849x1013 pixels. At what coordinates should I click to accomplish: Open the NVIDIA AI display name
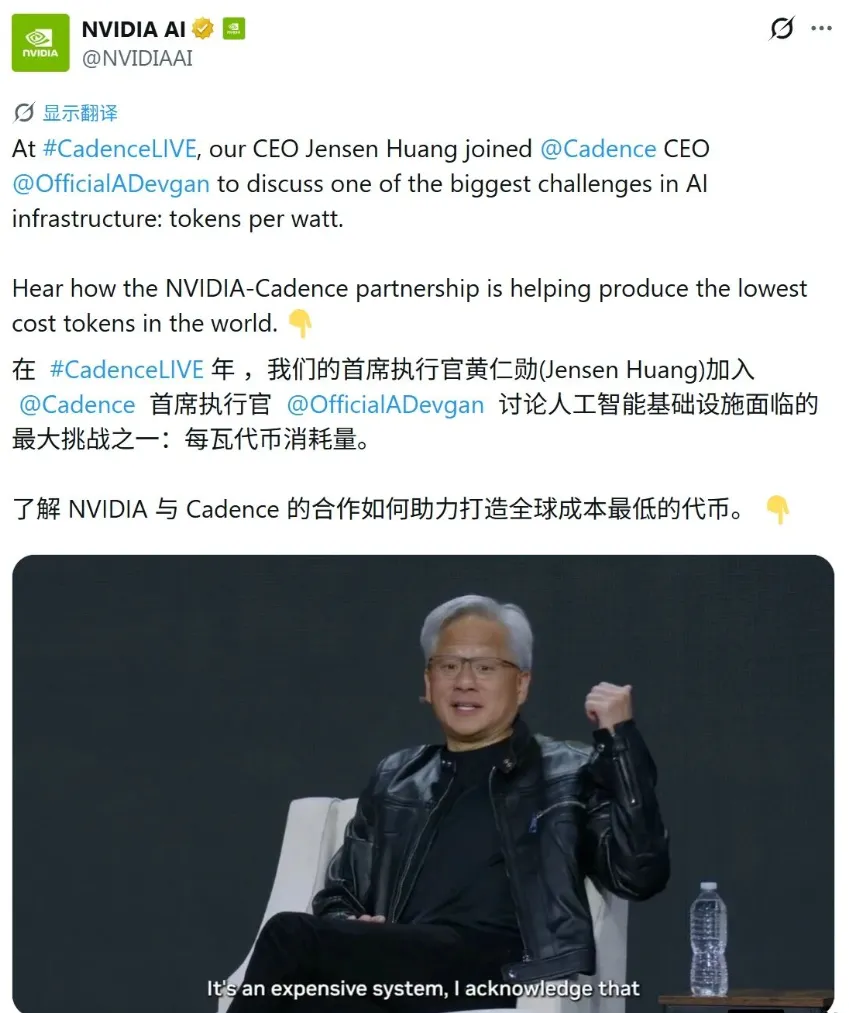pos(134,29)
